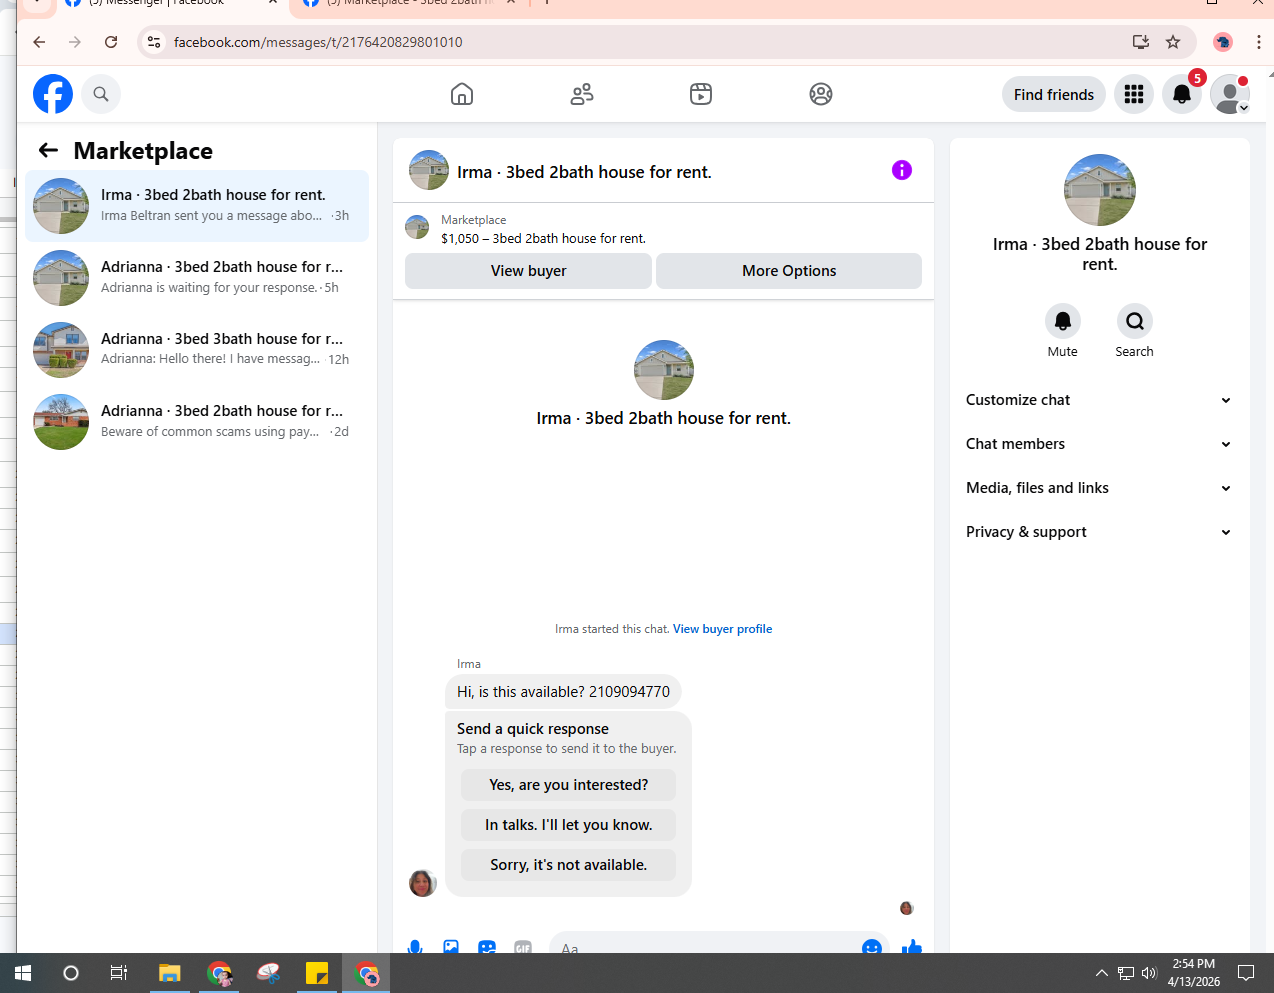
Task: Expand Media, files and links section
Action: (1099, 488)
